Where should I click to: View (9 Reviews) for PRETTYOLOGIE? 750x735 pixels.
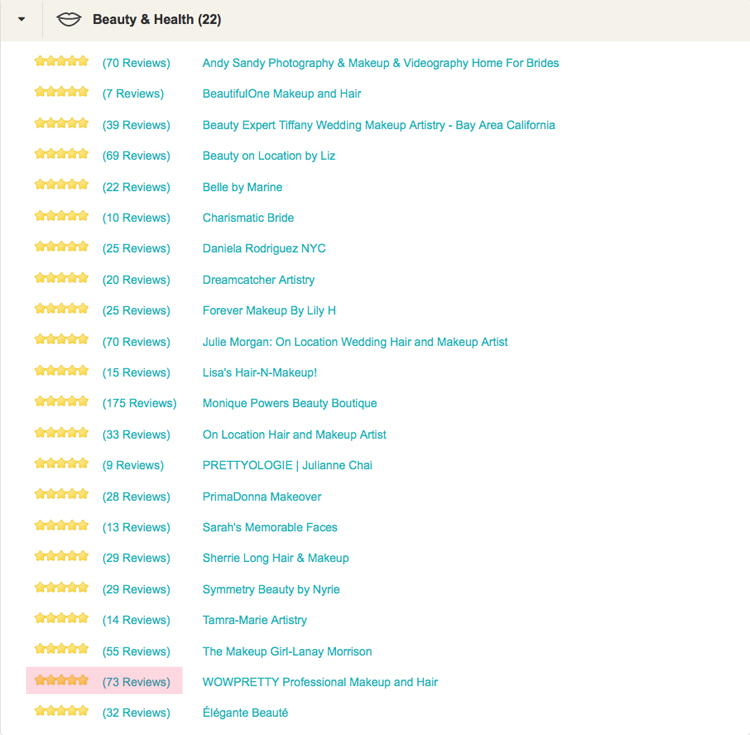pyautogui.click(x=133, y=465)
